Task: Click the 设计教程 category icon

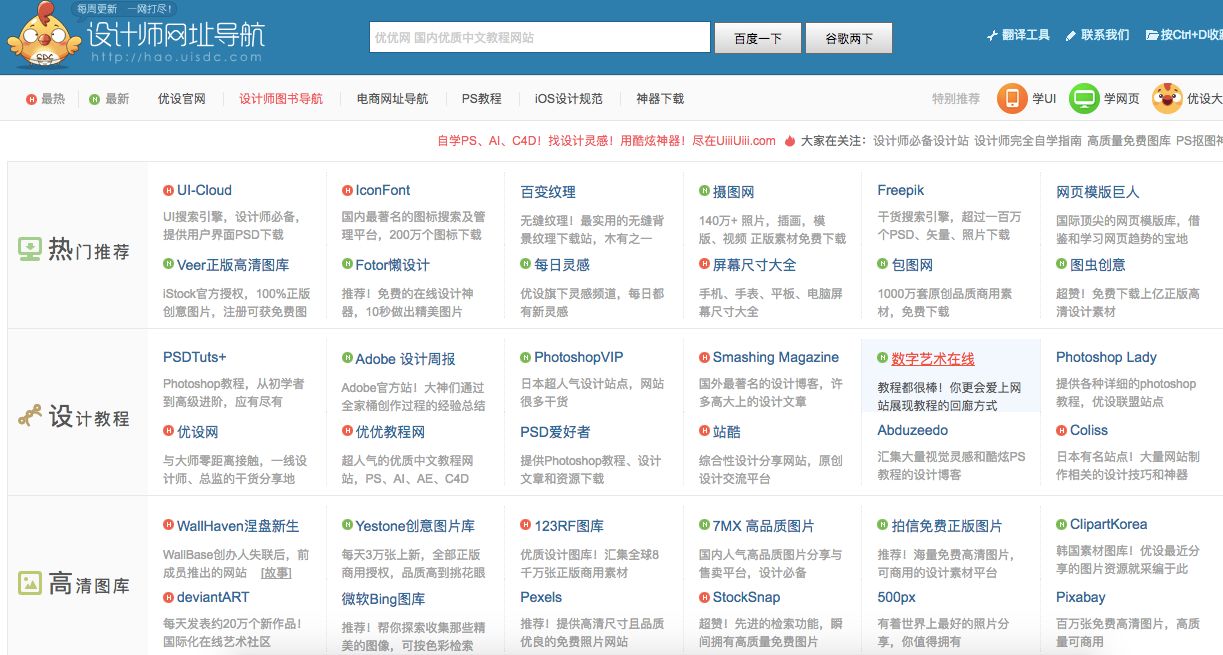Action: (x=29, y=416)
